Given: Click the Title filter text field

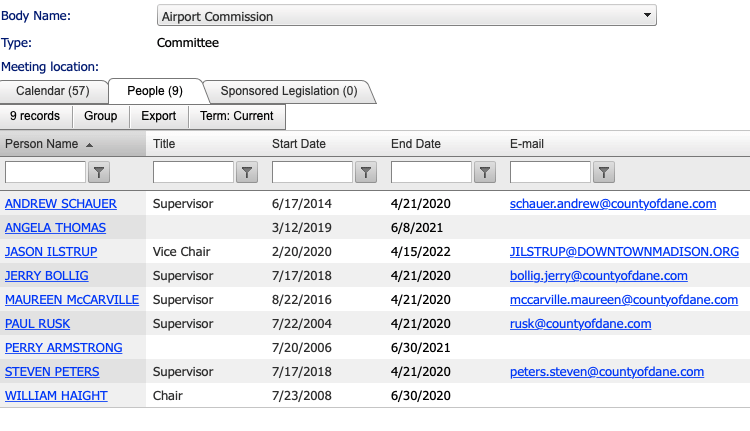Looking at the screenshot, I should pos(193,172).
